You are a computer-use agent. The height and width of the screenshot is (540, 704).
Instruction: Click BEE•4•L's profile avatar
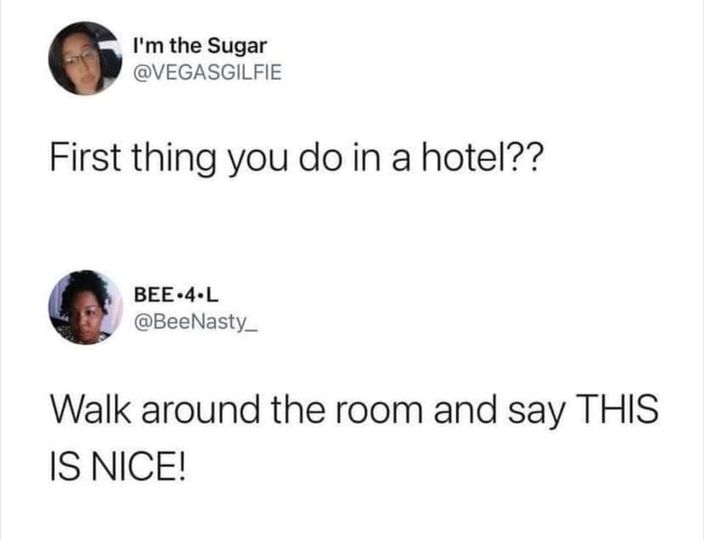pyautogui.click(x=85, y=307)
